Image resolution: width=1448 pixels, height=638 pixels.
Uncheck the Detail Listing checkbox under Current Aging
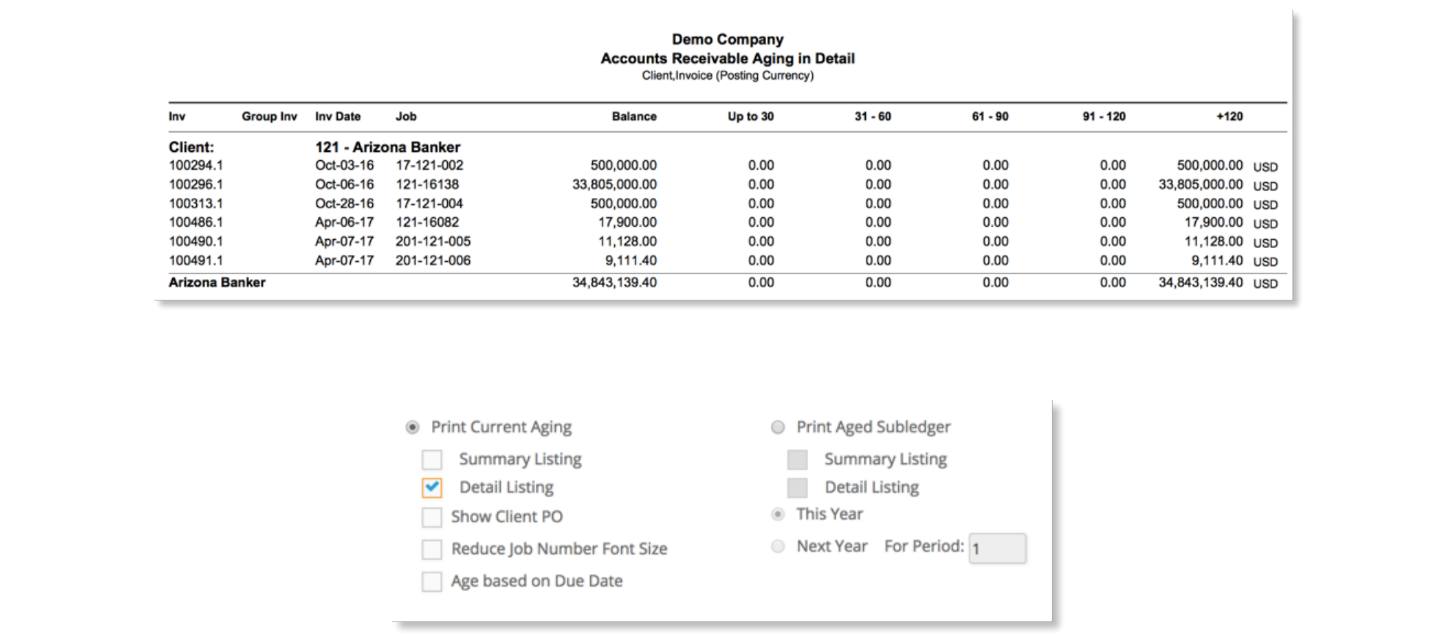click(x=432, y=488)
